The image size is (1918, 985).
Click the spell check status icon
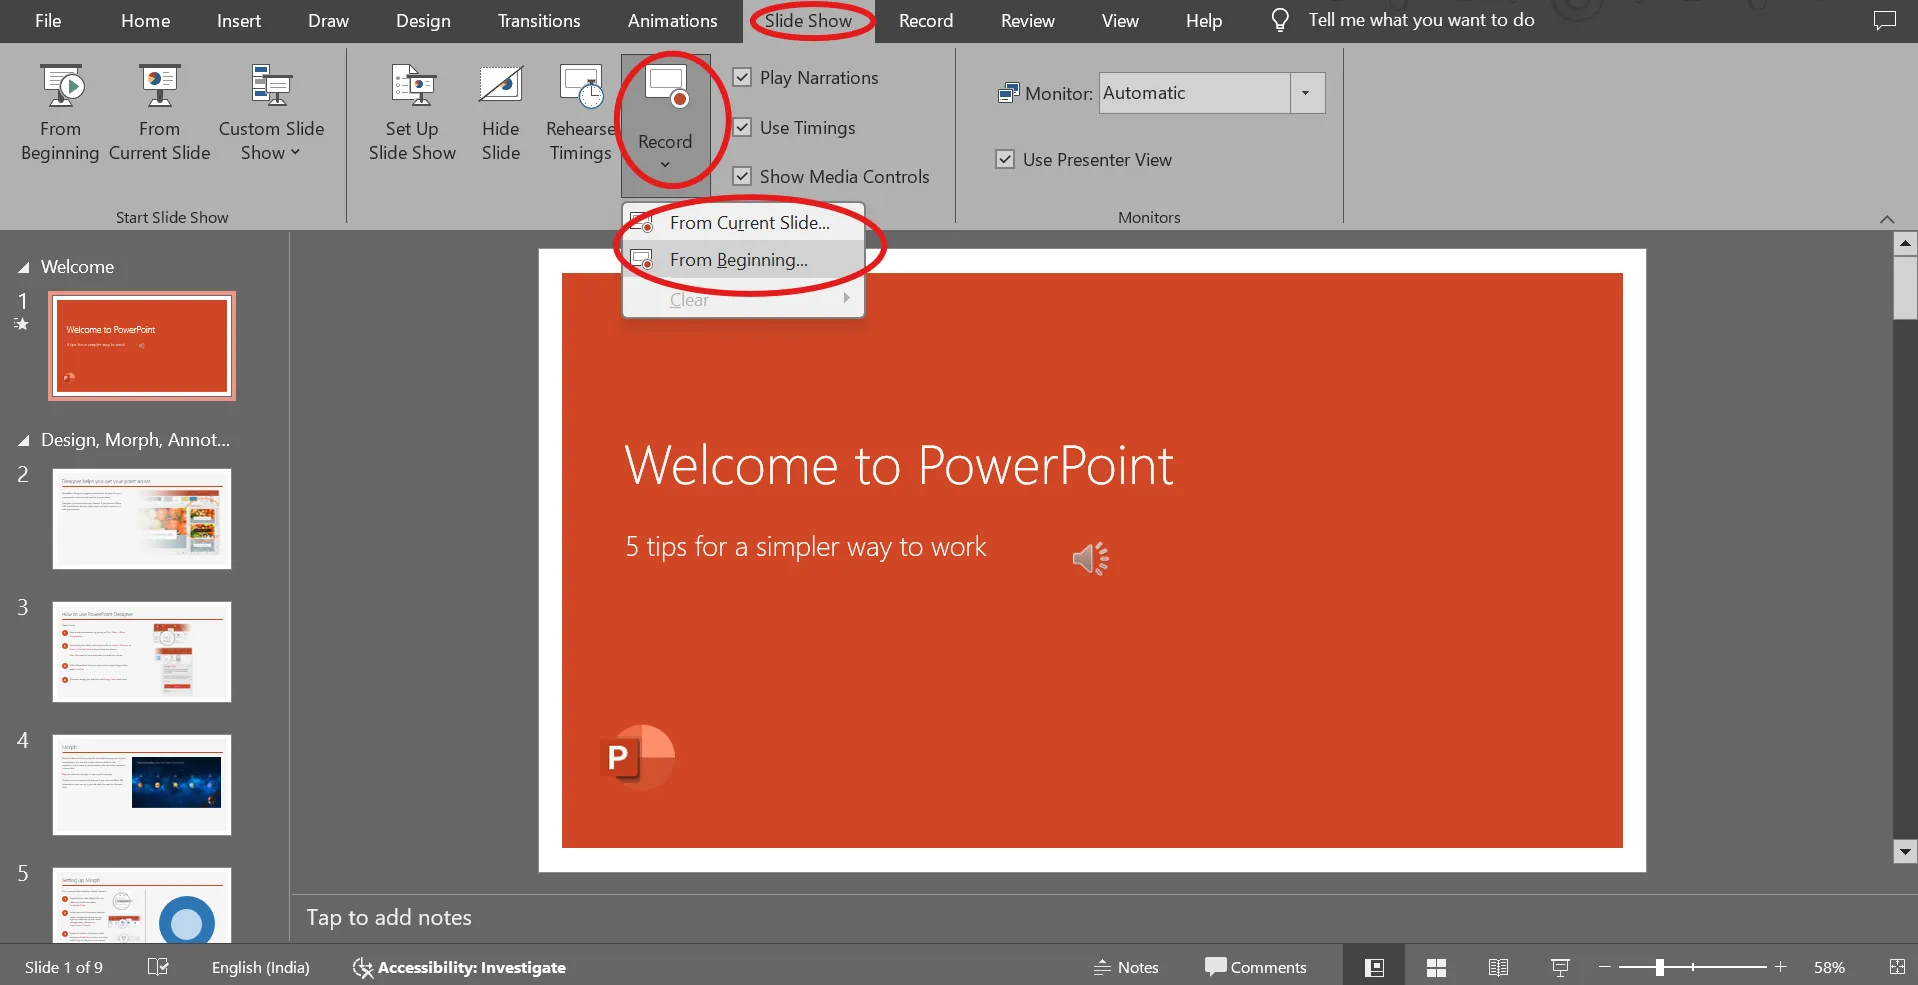point(158,967)
